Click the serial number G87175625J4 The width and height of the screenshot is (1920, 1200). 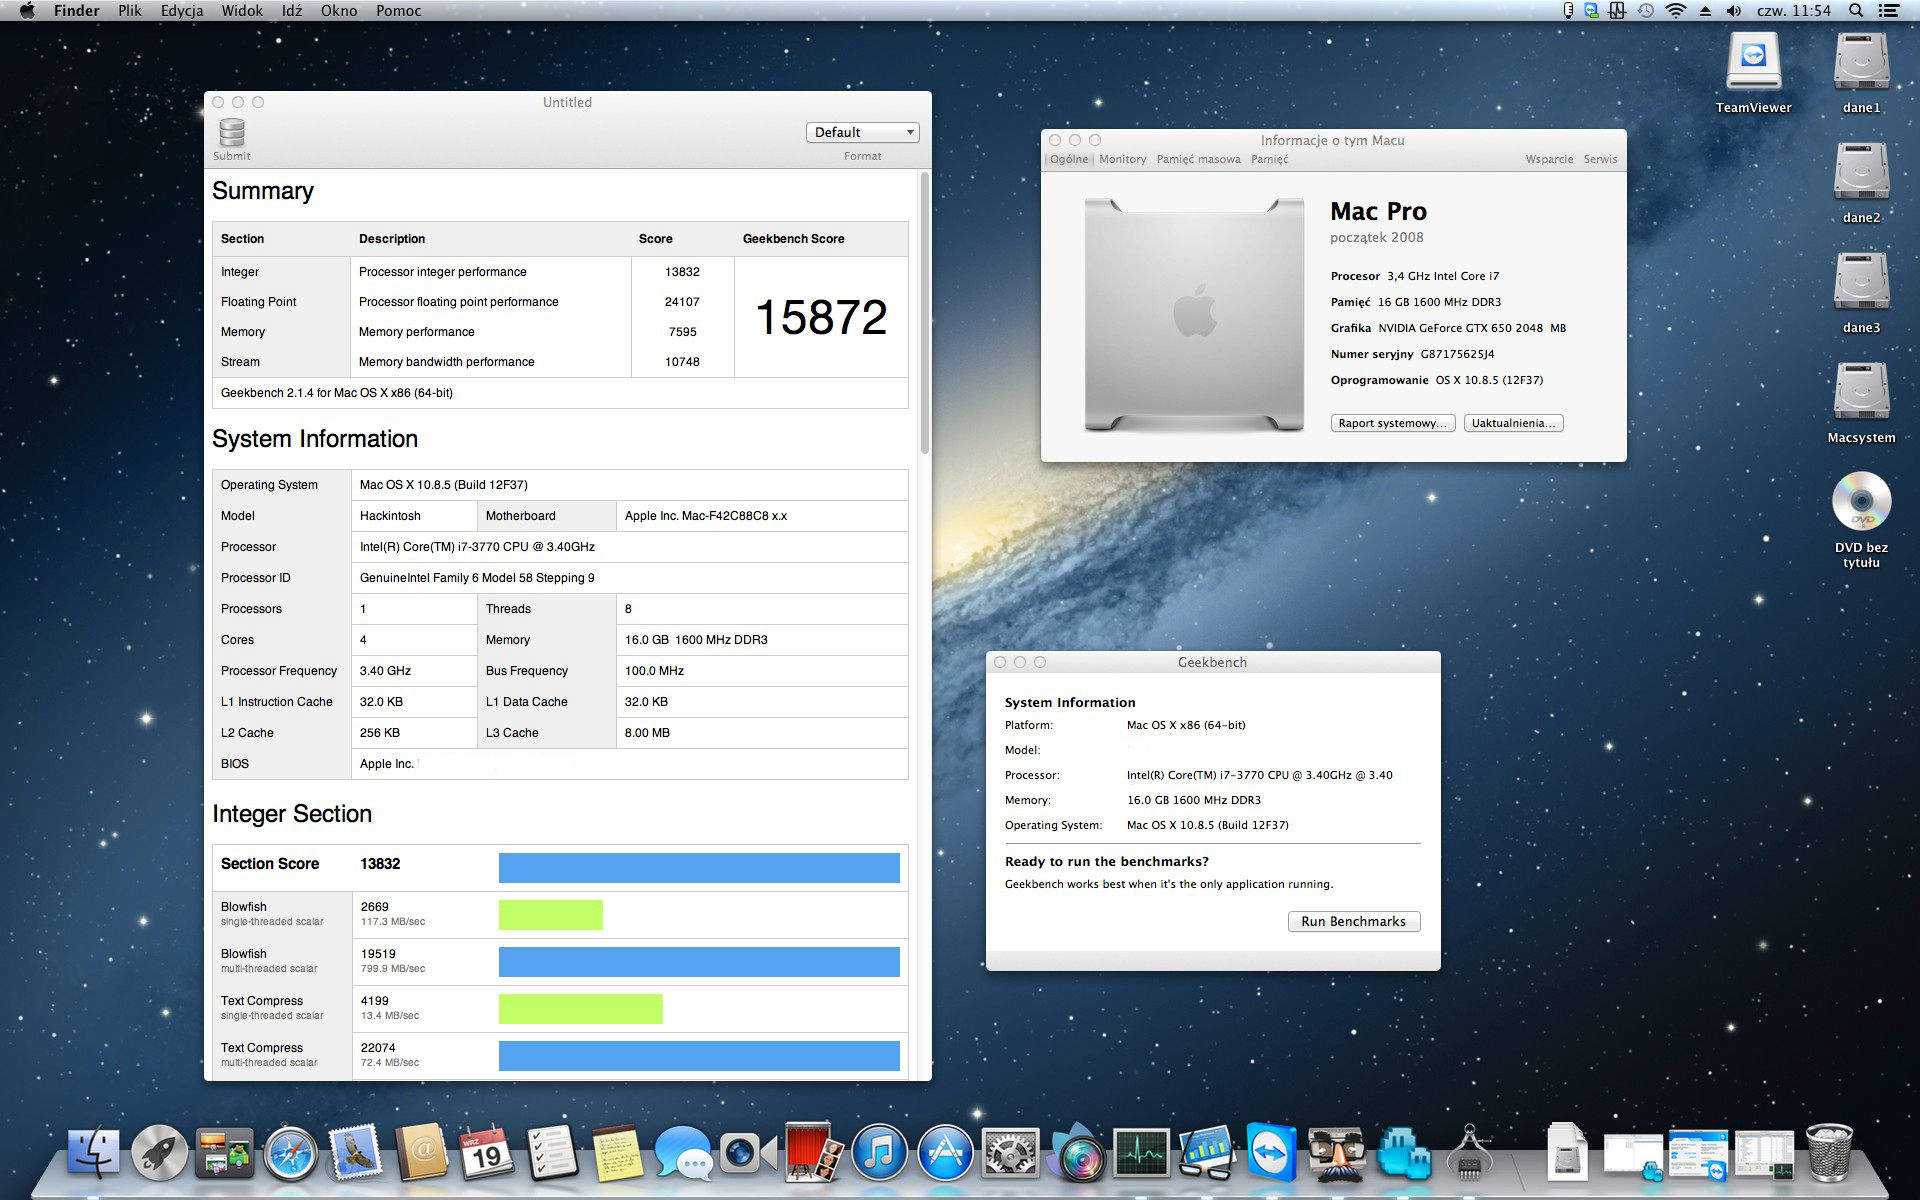(1457, 354)
